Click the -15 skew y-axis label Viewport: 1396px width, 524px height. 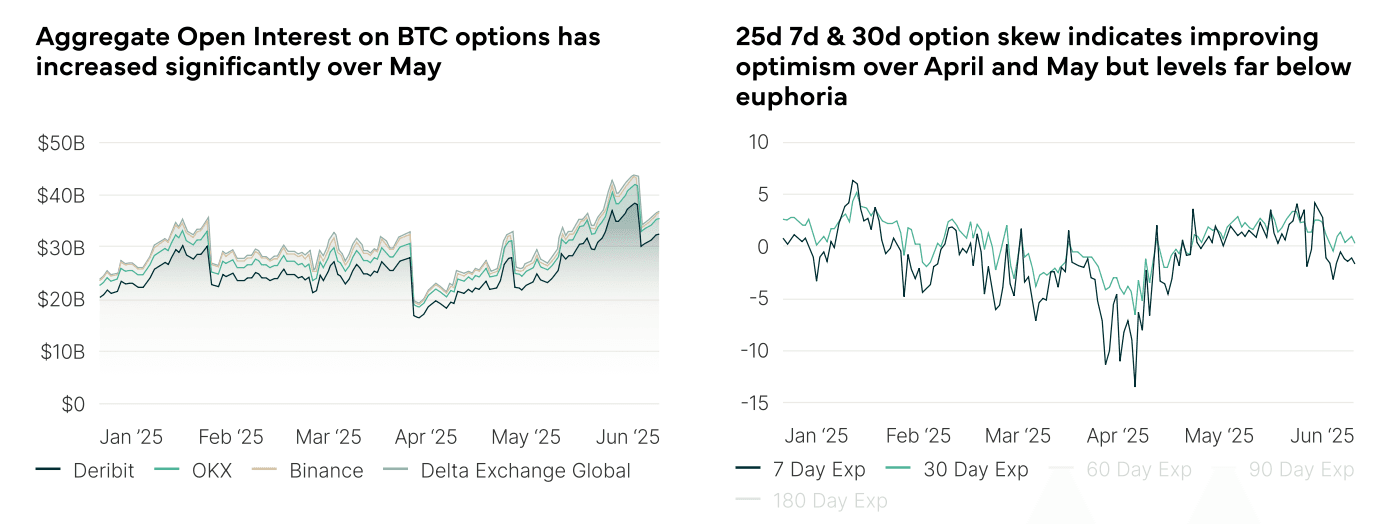(x=754, y=403)
